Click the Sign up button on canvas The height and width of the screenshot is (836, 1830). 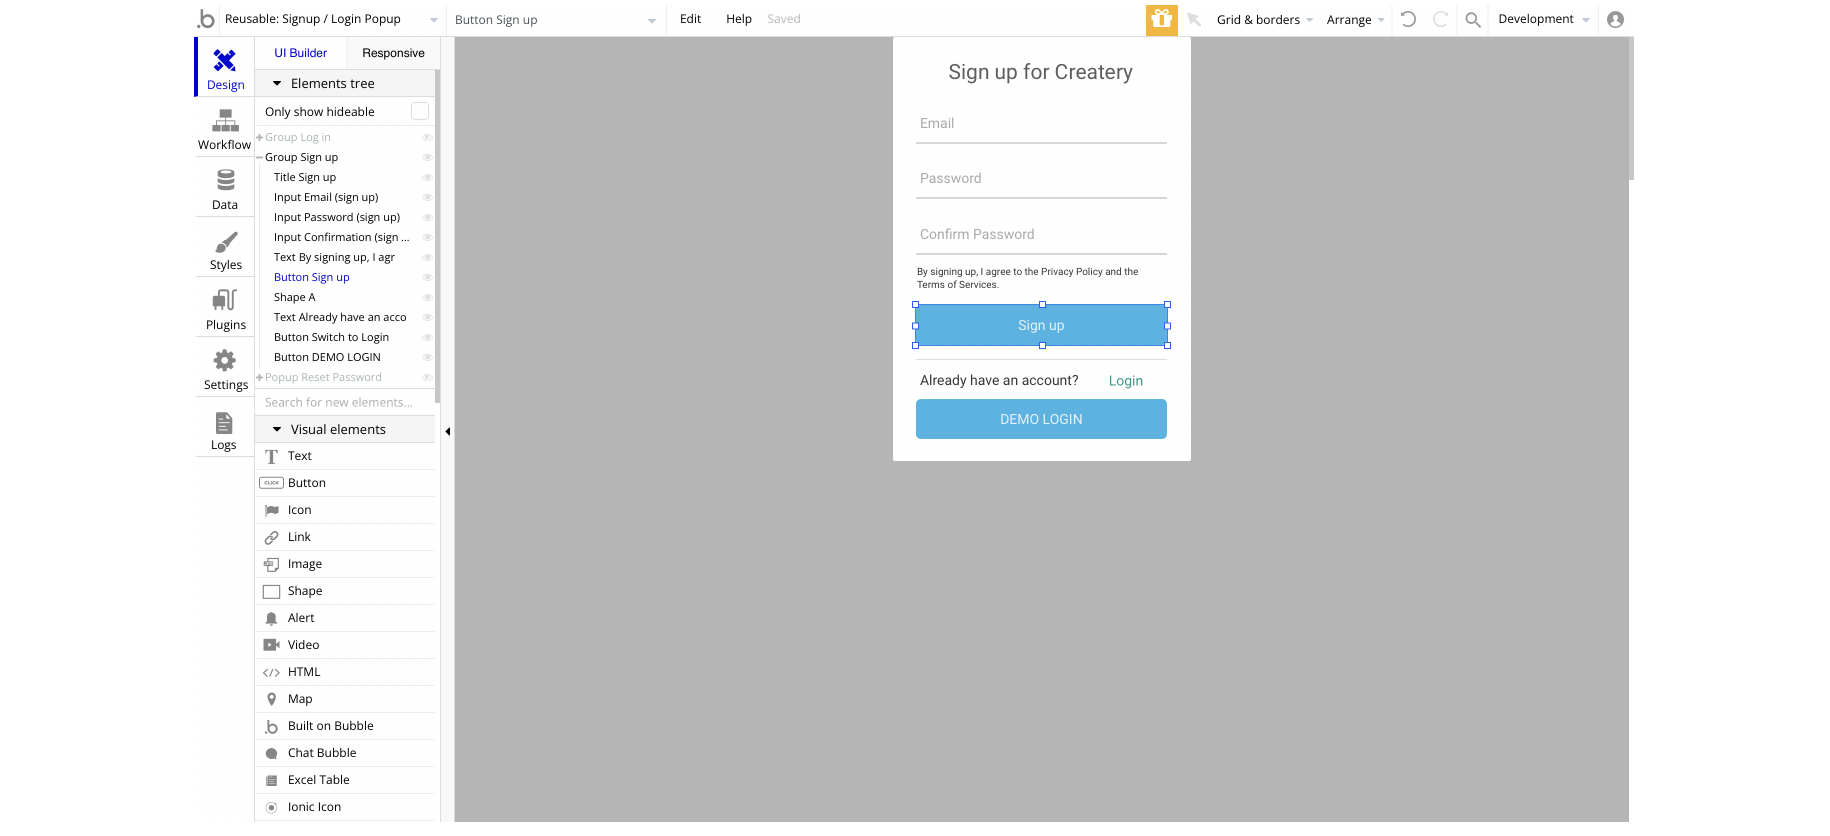(x=1041, y=325)
